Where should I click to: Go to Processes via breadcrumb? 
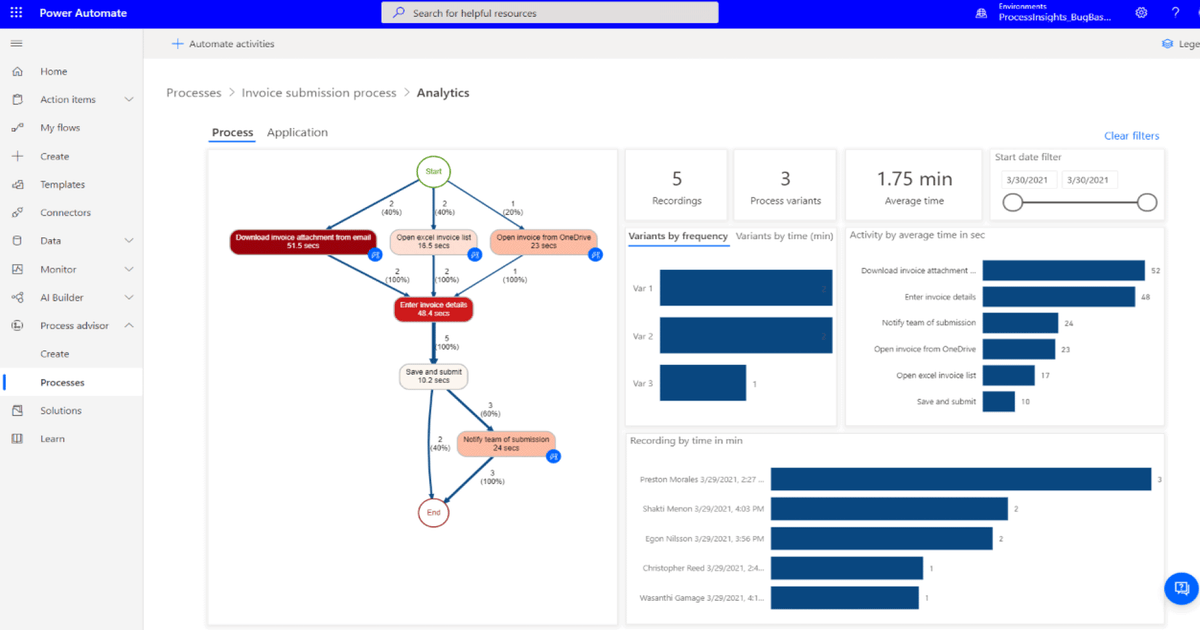(x=194, y=92)
